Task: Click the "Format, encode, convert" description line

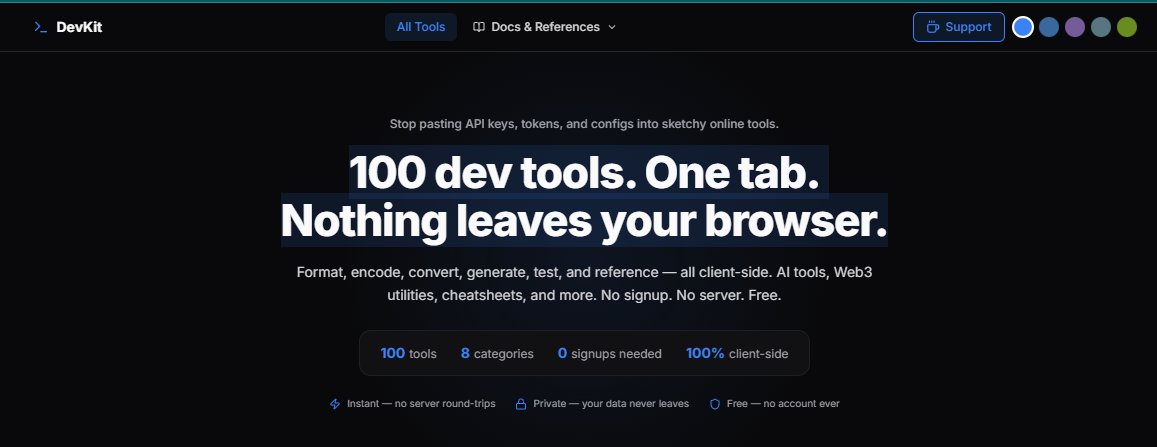Action: pyautogui.click(x=584, y=272)
